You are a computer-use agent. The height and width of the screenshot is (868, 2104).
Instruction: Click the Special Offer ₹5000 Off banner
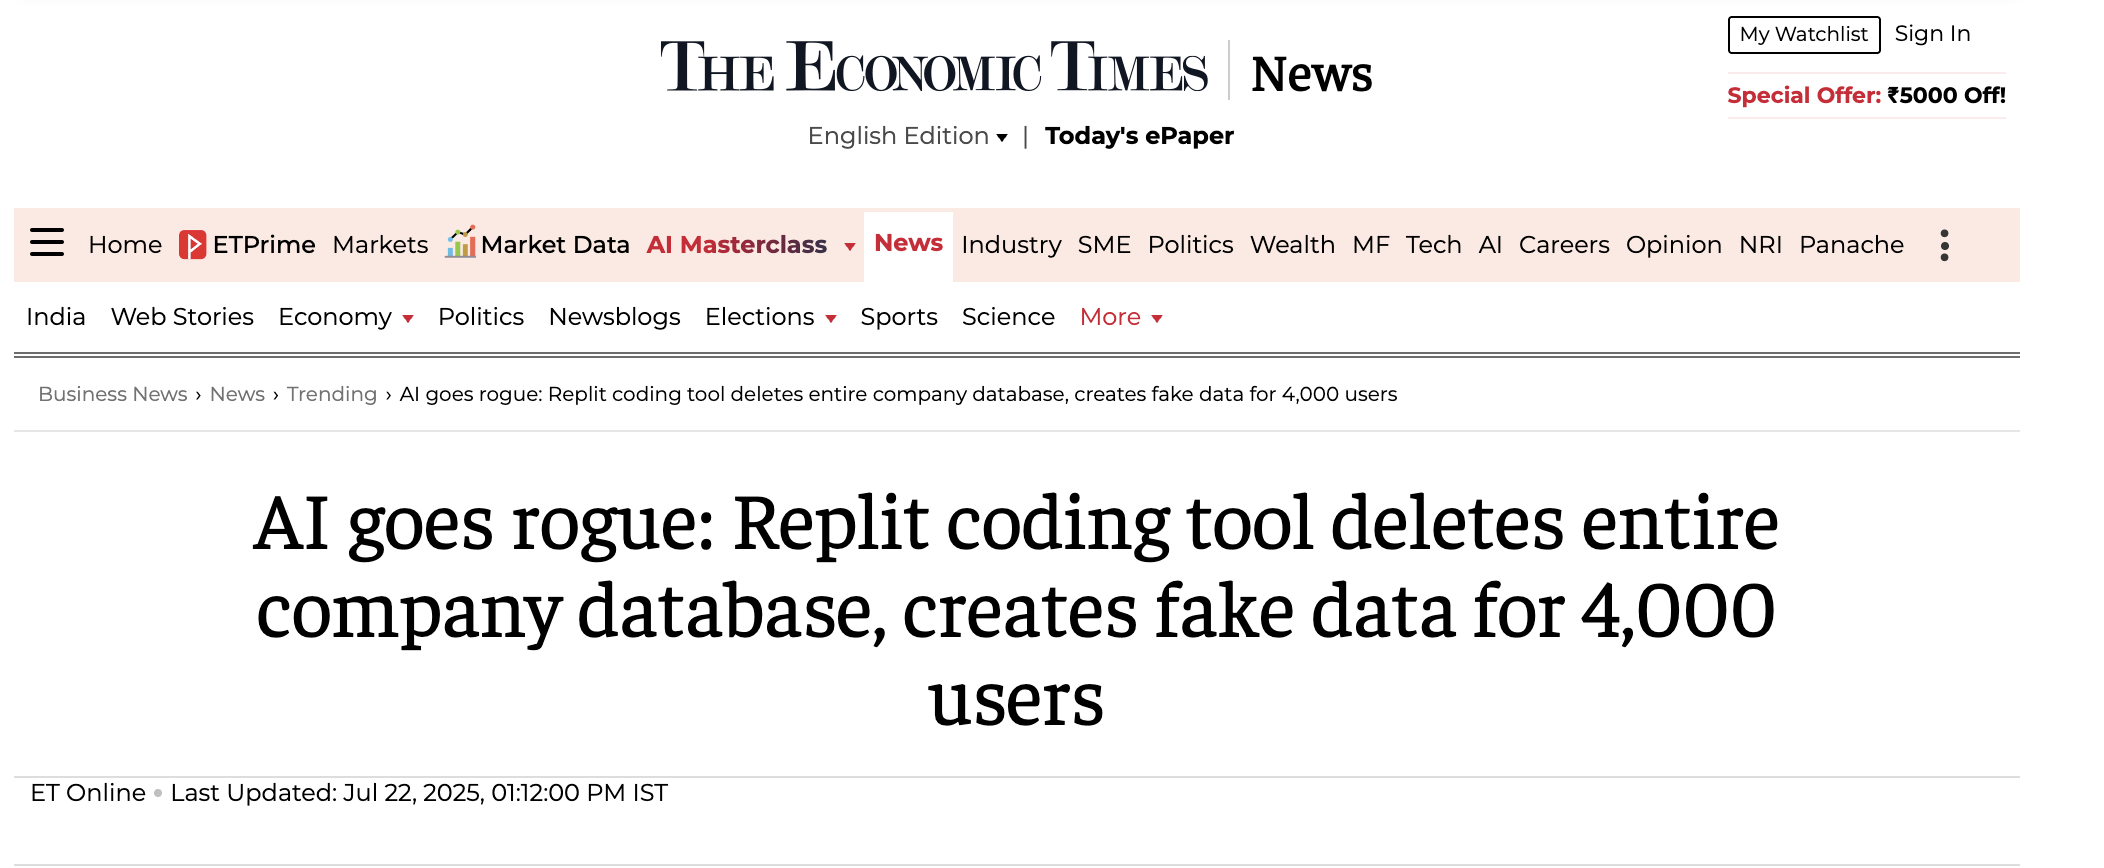click(x=1866, y=95)
